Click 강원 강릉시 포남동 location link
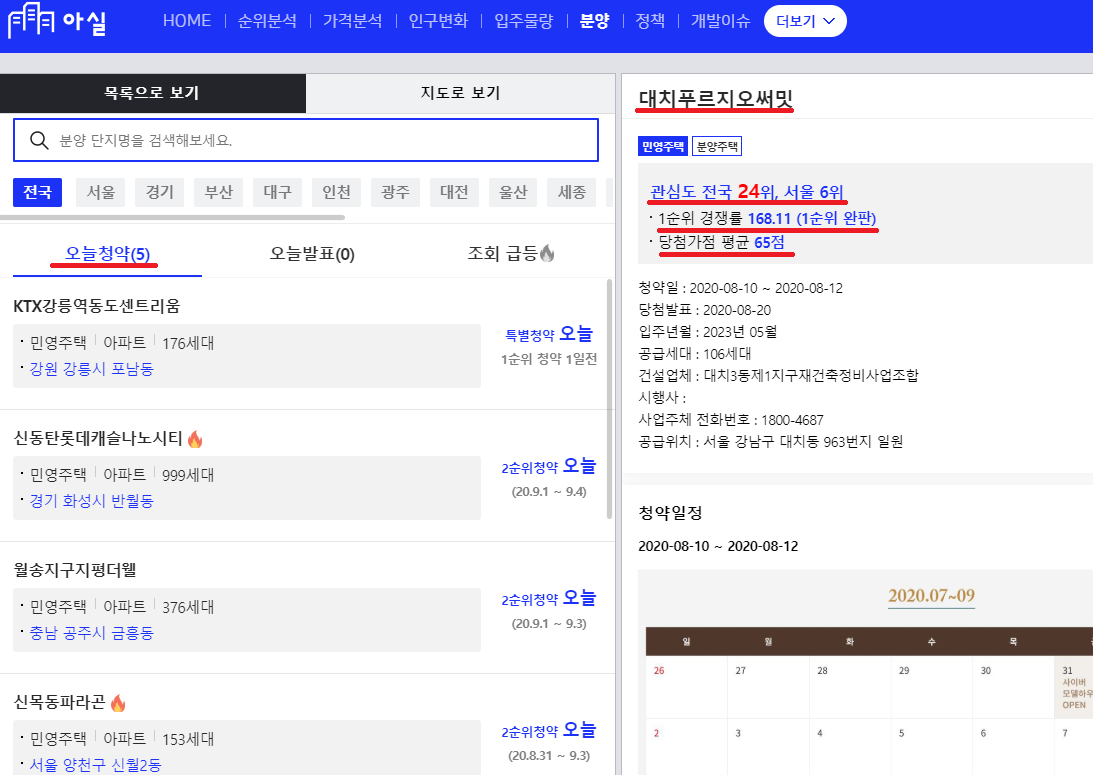 click(x=91, y=369)
